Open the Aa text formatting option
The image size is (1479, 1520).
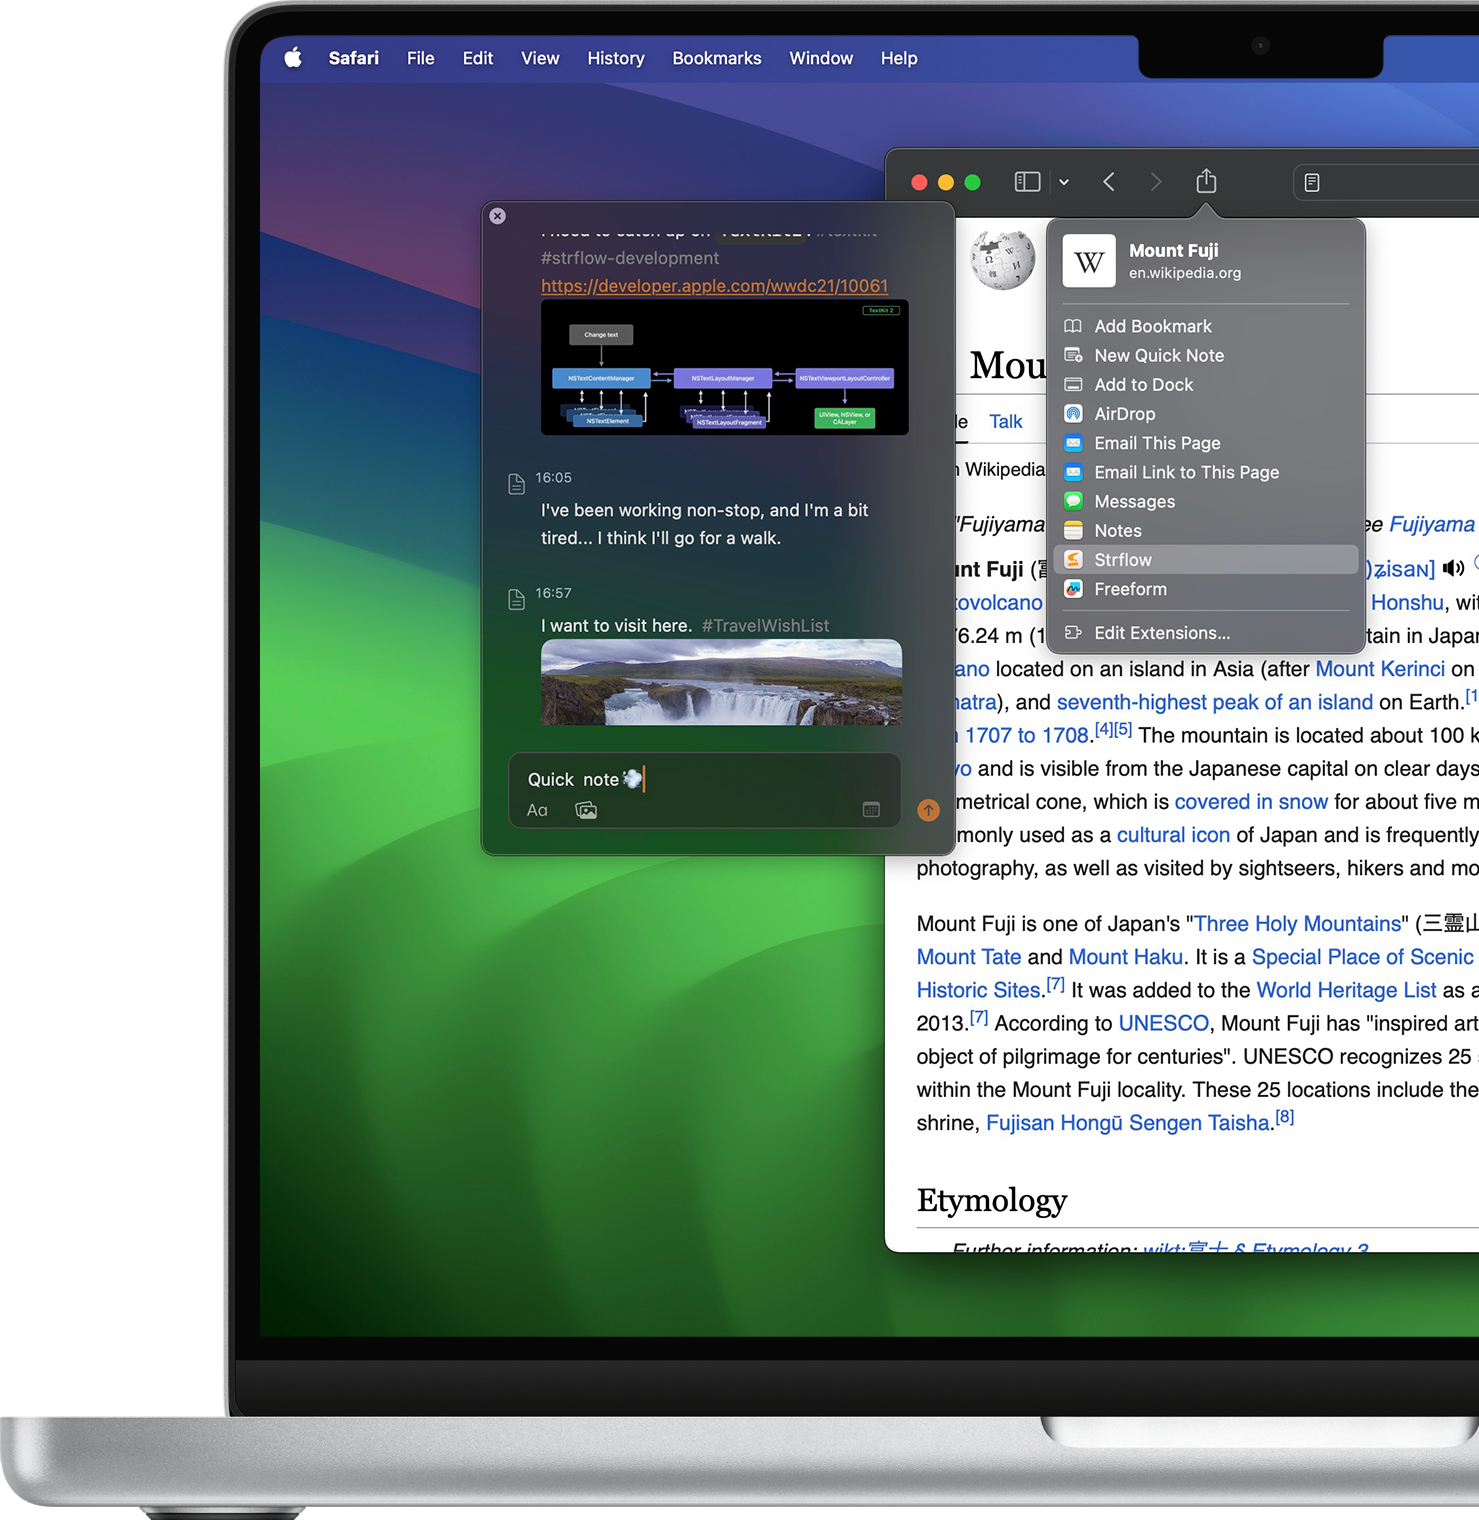tap(537, 810)
